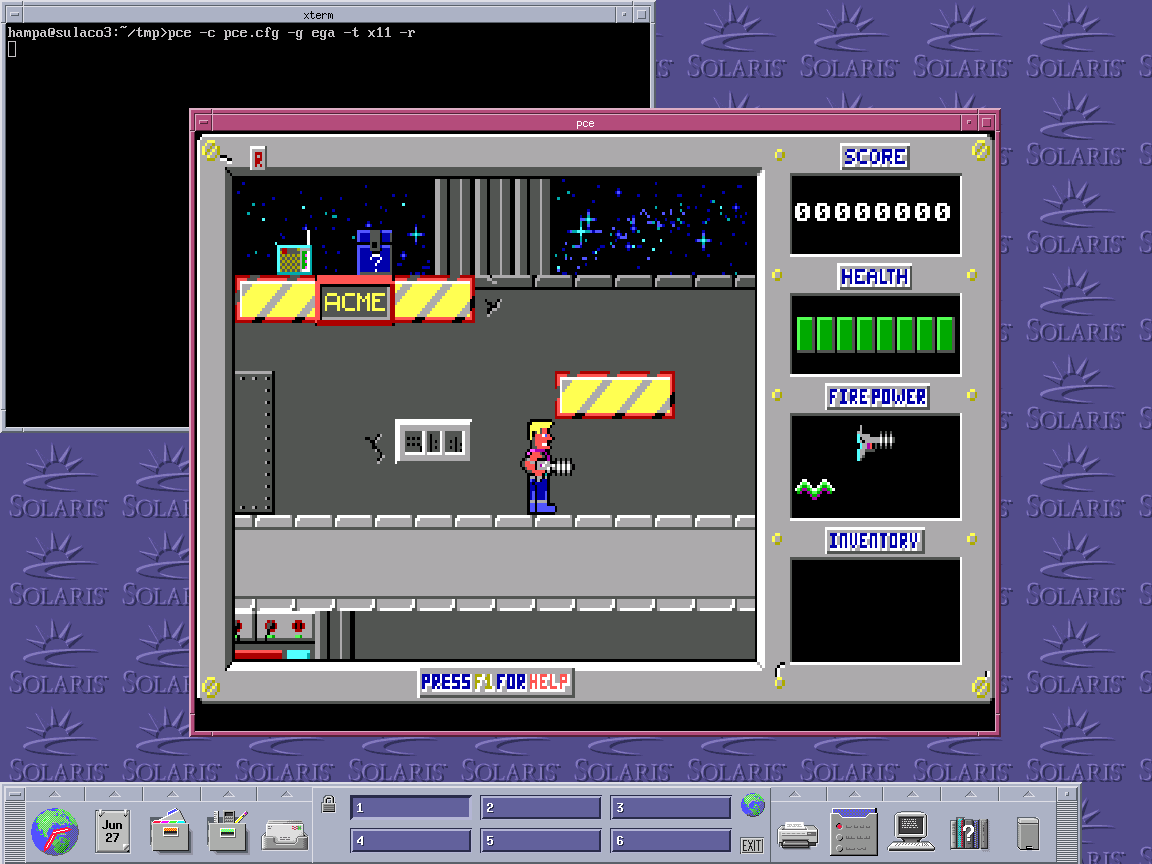Viewport: 1152px width, 864px height.
Task: Click the red R icon above the game view
Action: coord(258,158)
